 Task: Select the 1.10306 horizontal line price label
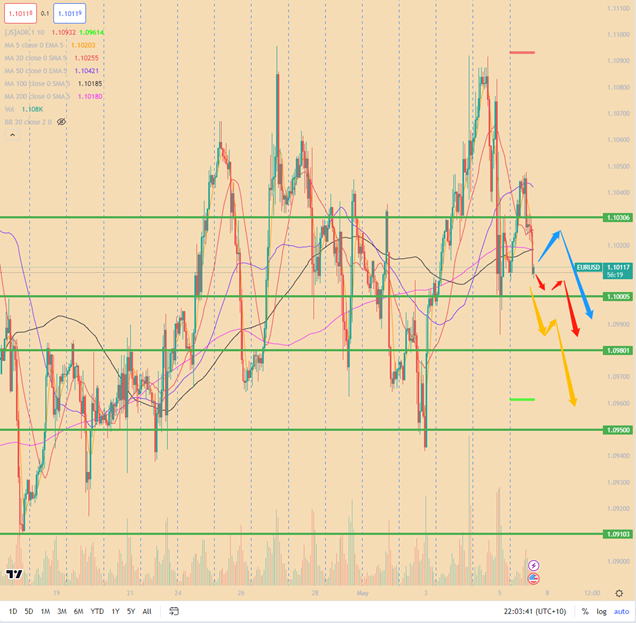[617, 217]
